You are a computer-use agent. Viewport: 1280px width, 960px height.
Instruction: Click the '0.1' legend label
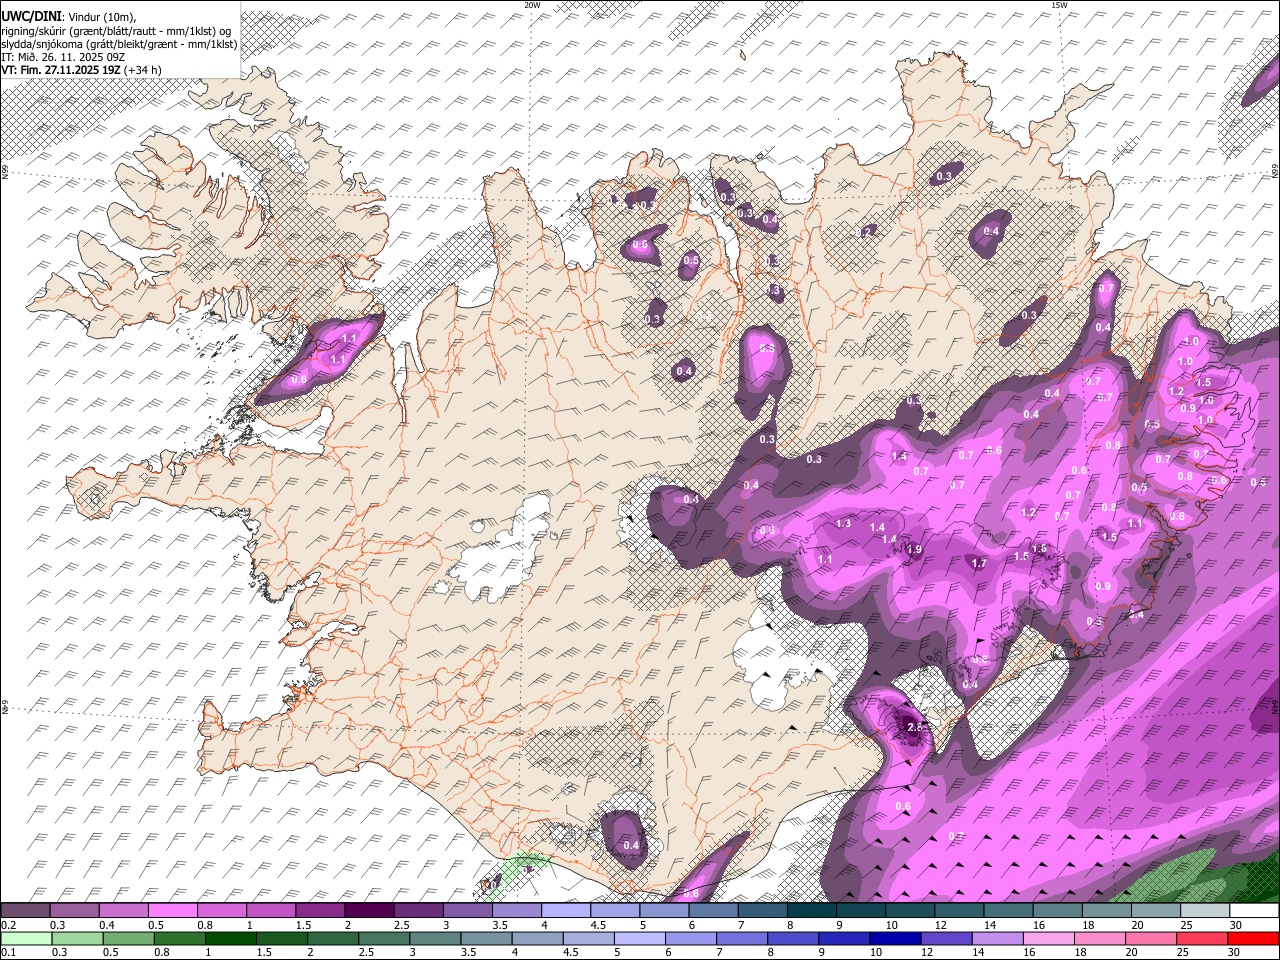click(8, 952)
